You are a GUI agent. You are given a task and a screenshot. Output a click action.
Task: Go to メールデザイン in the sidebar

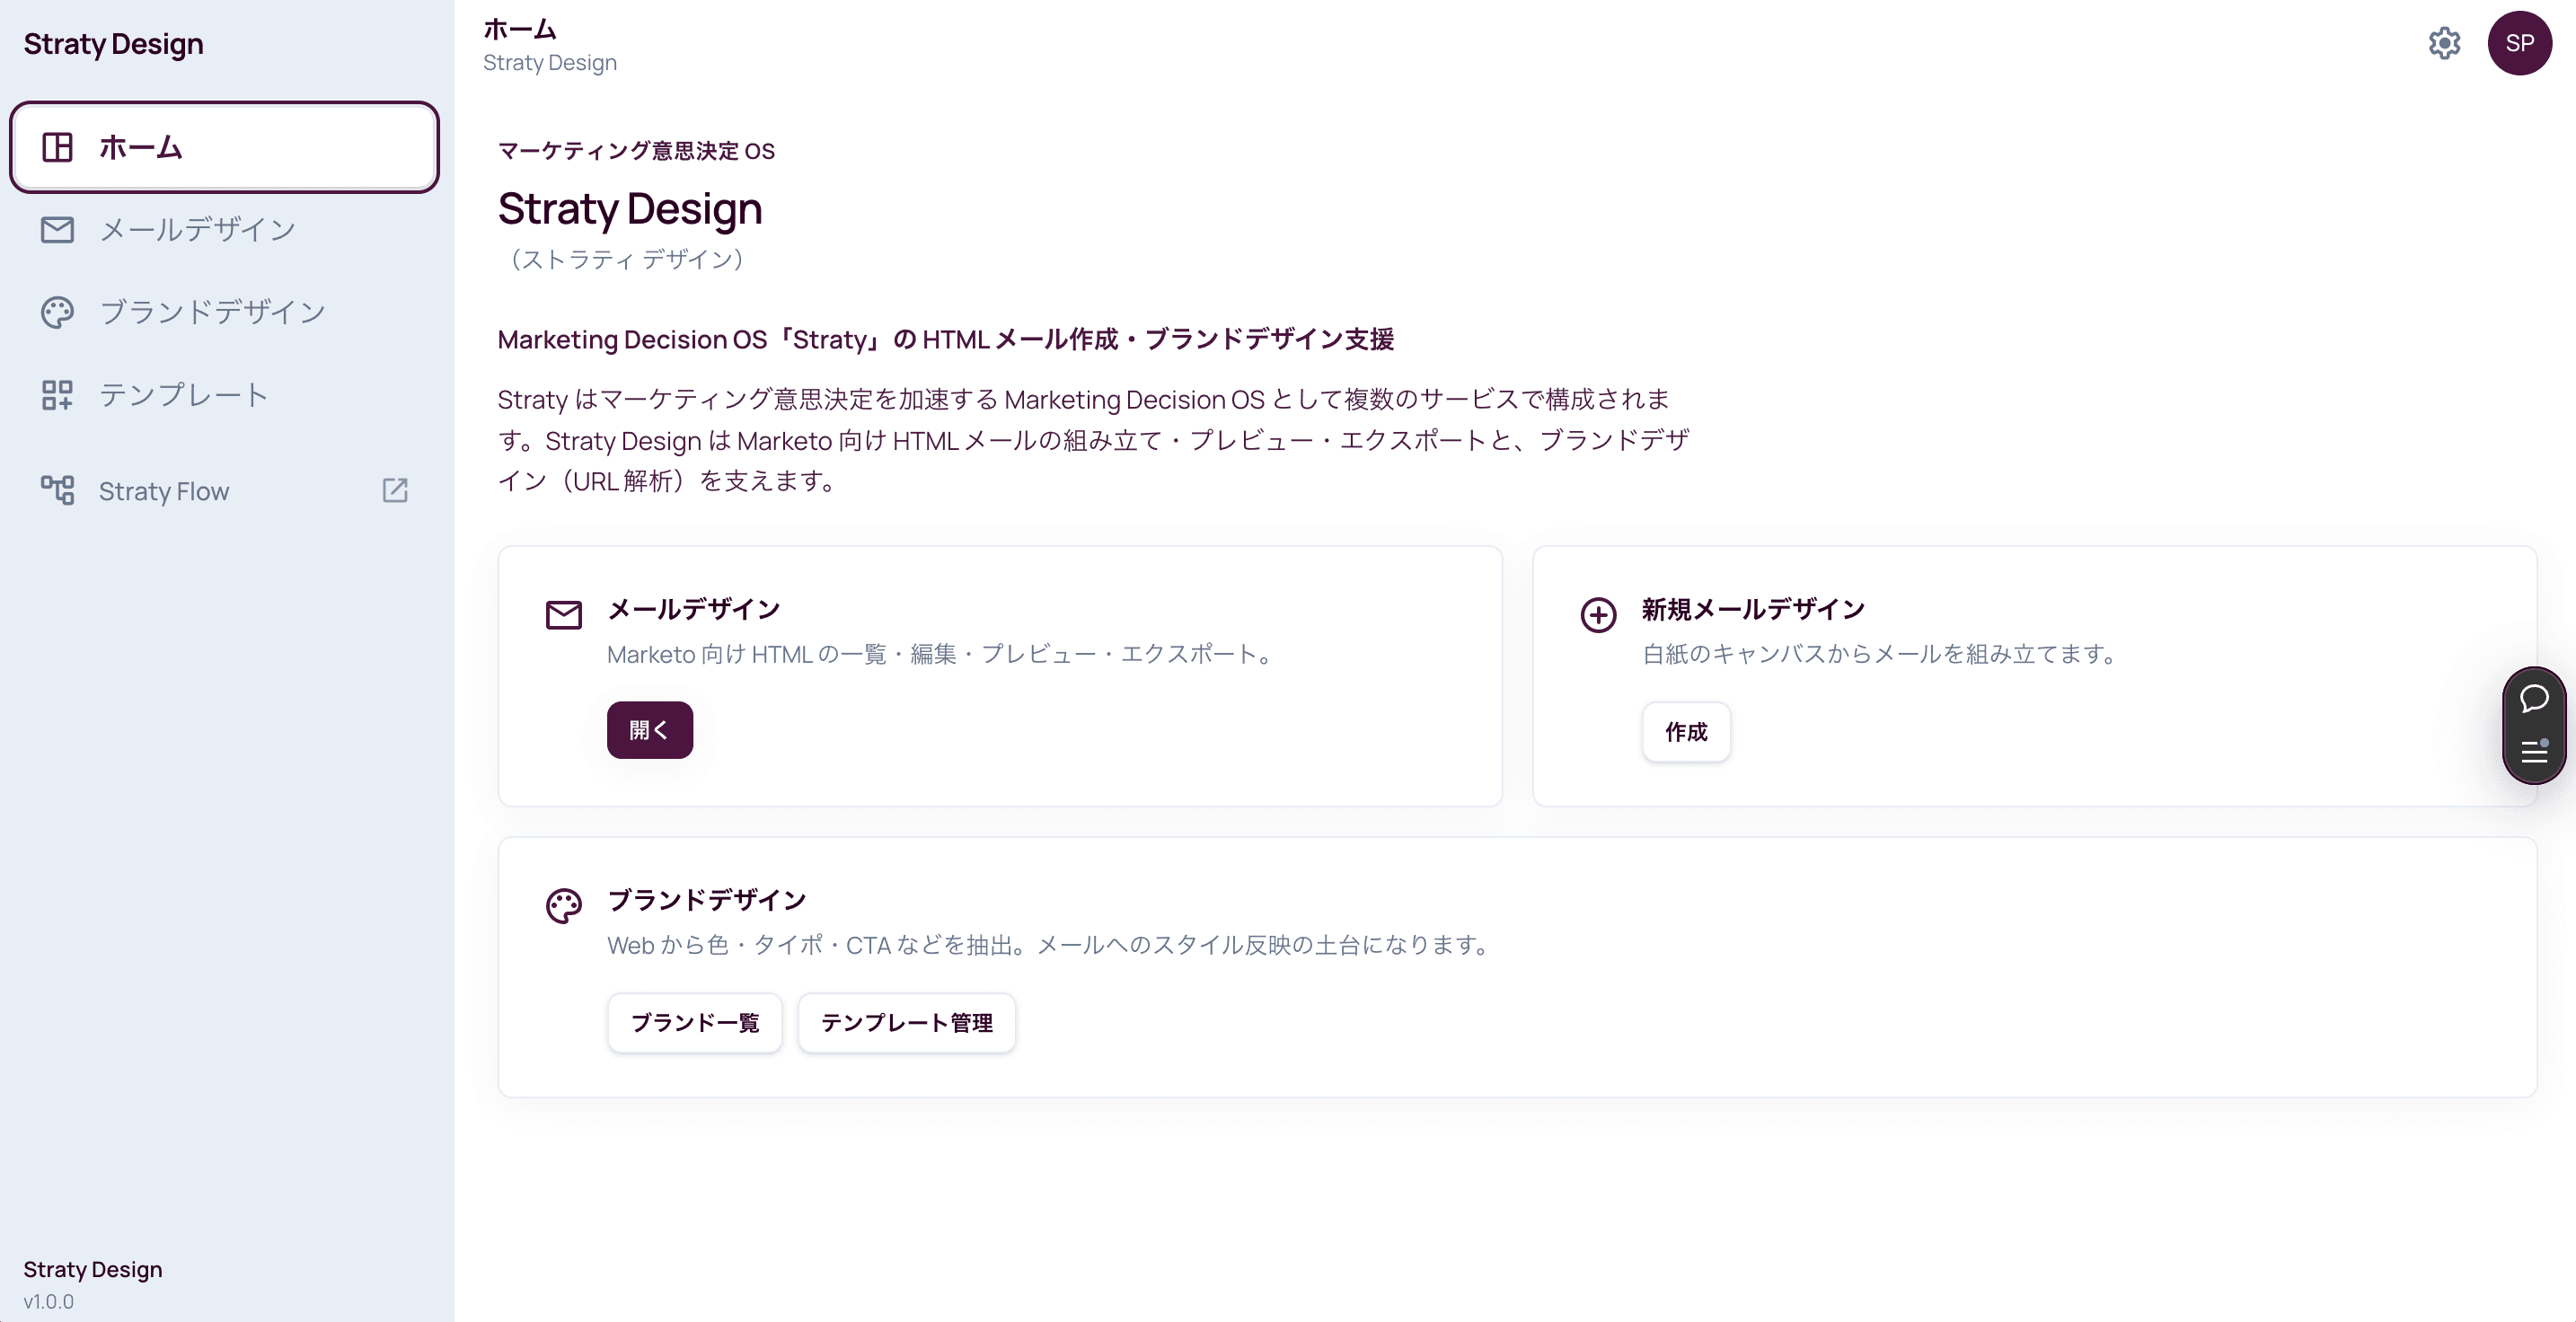click(x=224, y=229)
